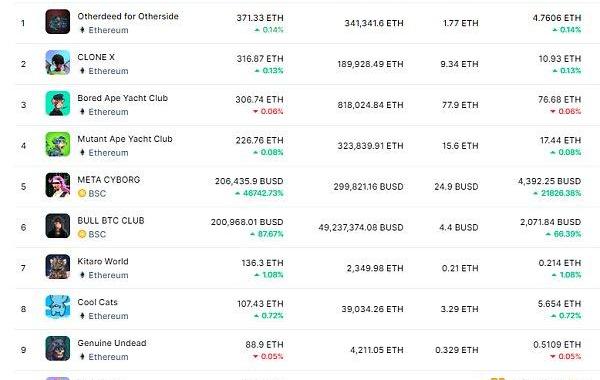
Task: Click the CLONE X collection name
Action: 96,57
